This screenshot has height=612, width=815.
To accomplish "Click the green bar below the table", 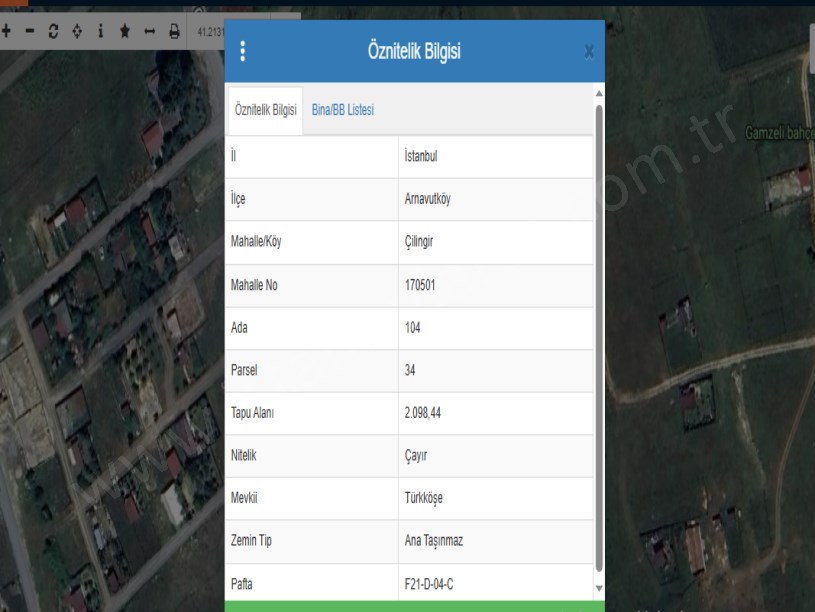I will point(414,606).
